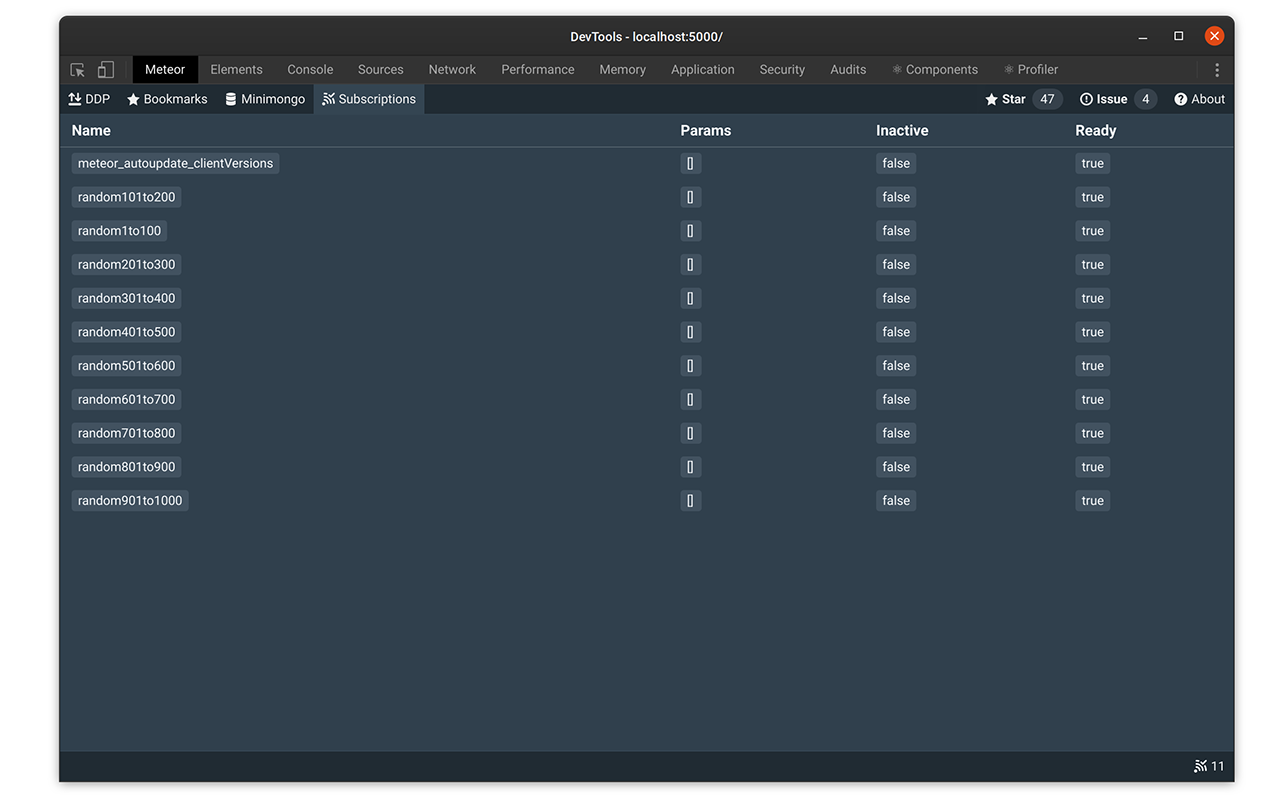The height and width of the screenshot is (800, 1280).
Task: Select the random401to500 subscription name
Action: [126, 332]
